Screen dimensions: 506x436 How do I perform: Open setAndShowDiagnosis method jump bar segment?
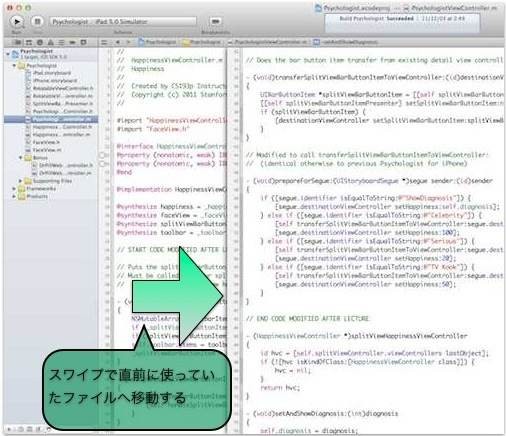pyautogui.click(x=346, y=42)
